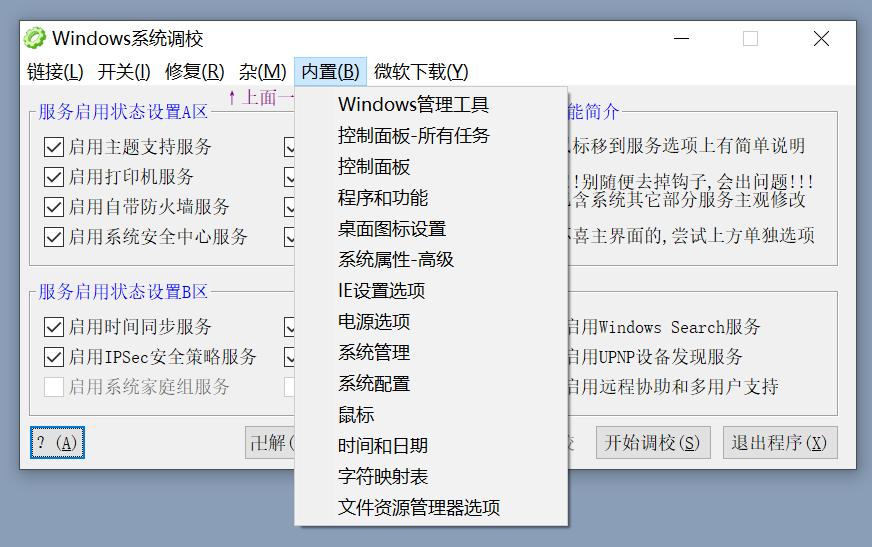Open the 微软下载(Y) menu
This screenshot has height=547, width=872.
pyautogui.click(x=421, y=72)
